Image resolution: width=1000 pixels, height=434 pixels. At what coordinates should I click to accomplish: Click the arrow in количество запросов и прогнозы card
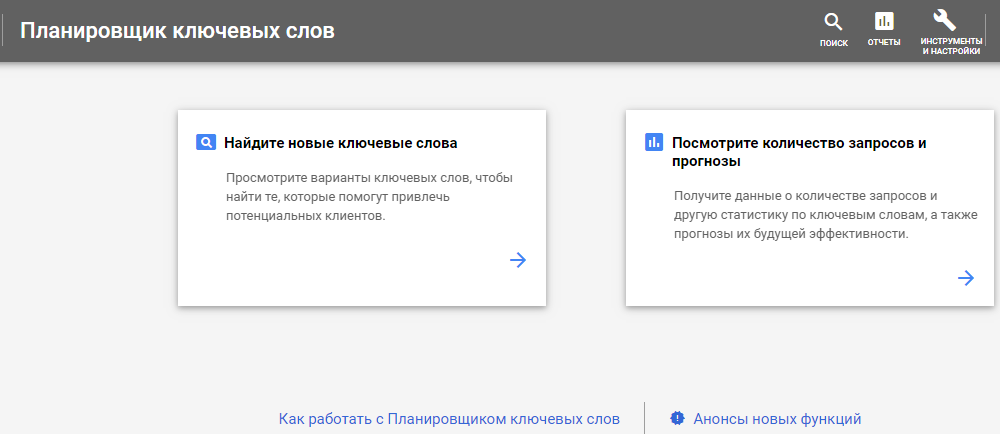[966, 278]
